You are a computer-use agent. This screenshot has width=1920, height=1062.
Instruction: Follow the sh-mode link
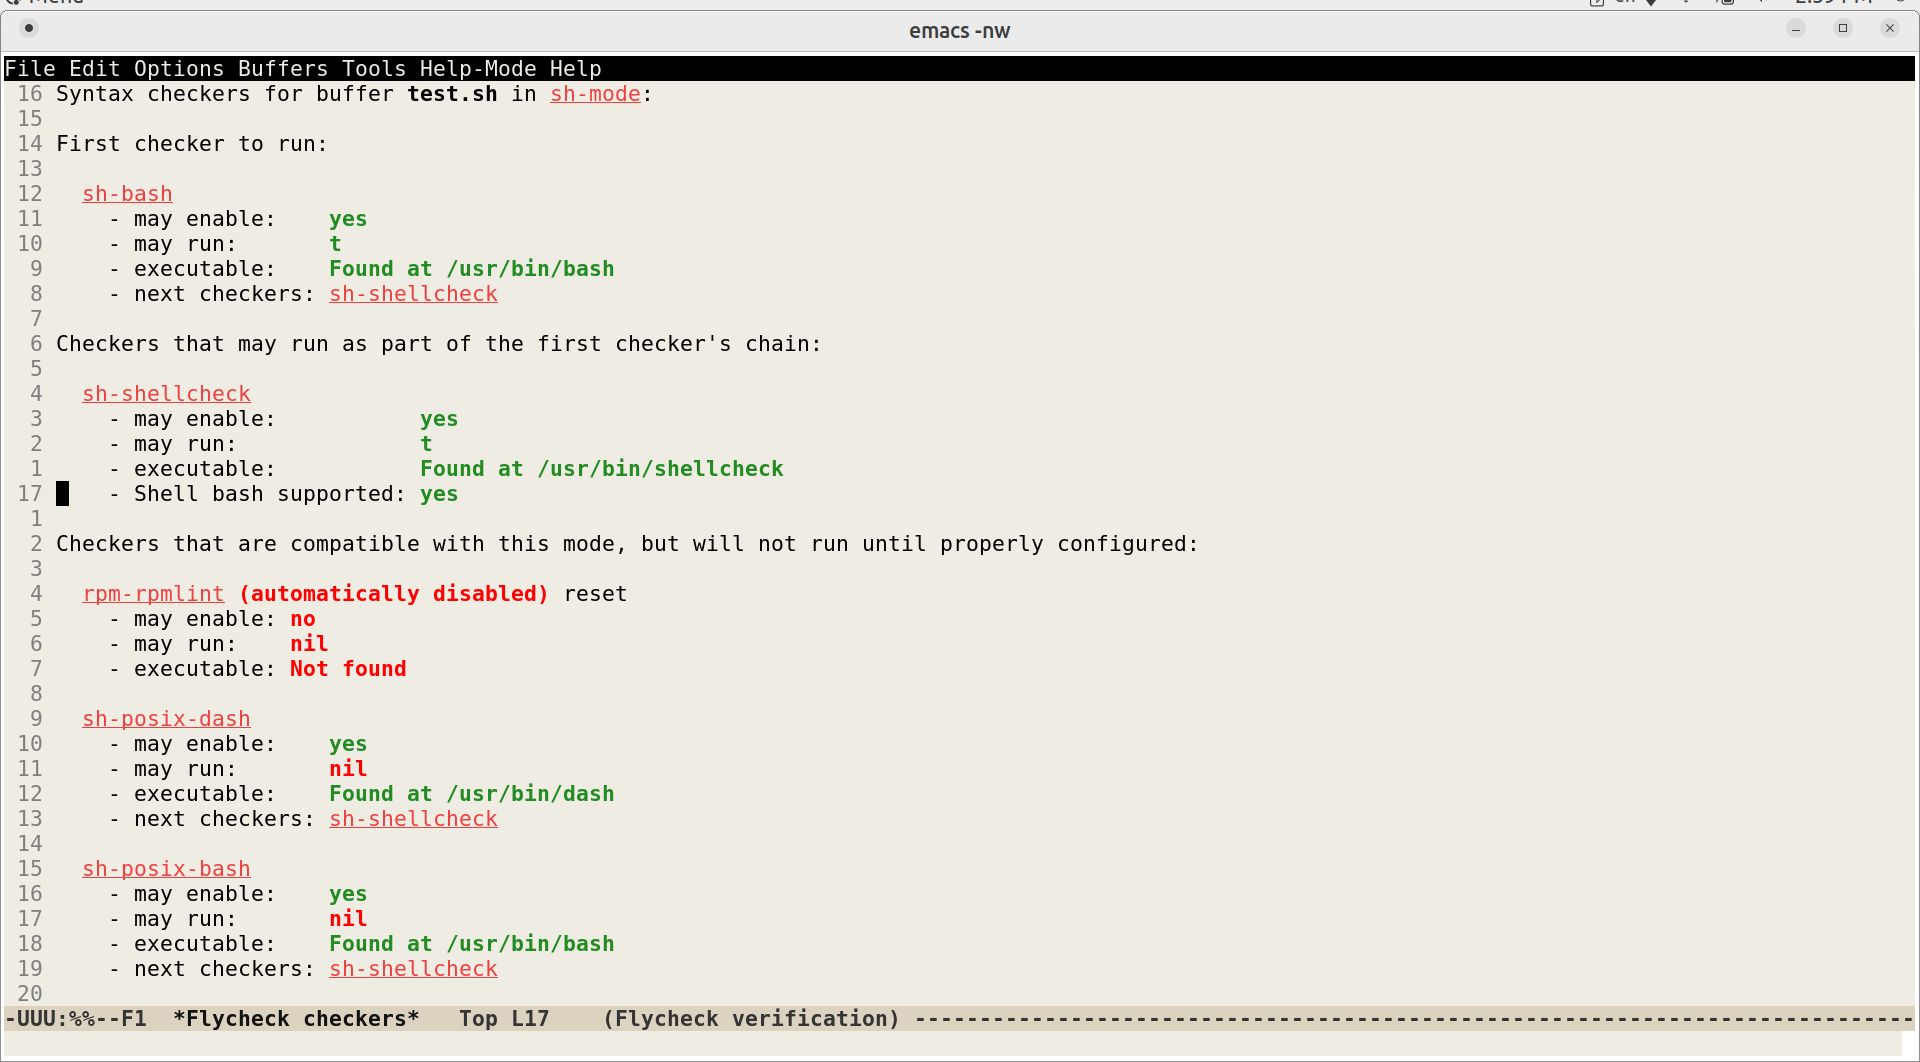tap(594, 93)
